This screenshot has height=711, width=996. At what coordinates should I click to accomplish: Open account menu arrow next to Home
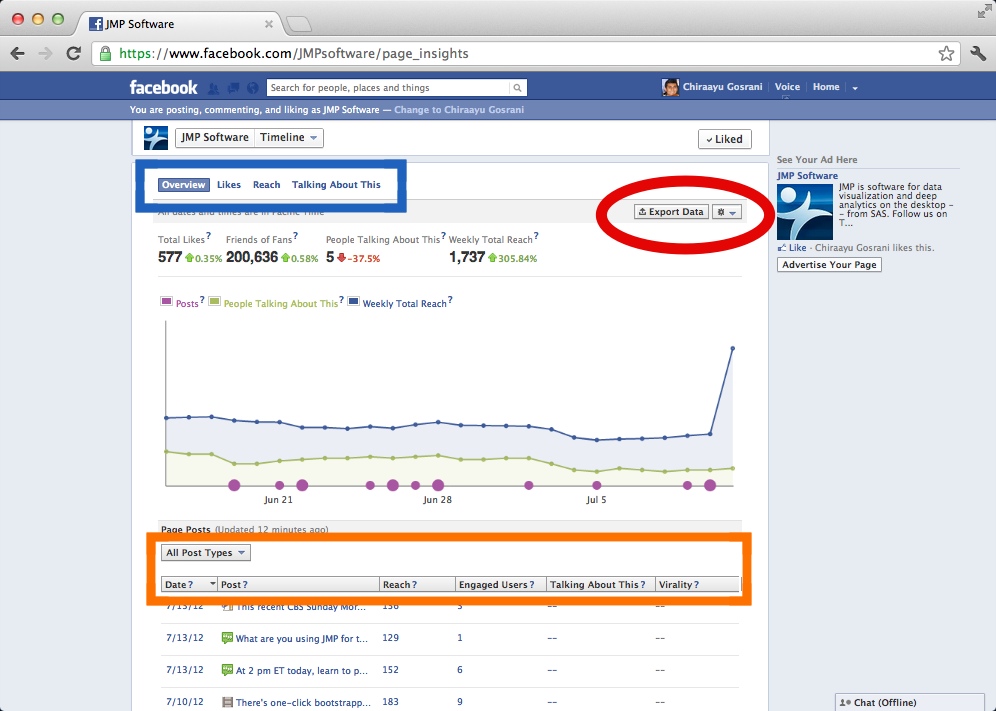pos(855,88)
